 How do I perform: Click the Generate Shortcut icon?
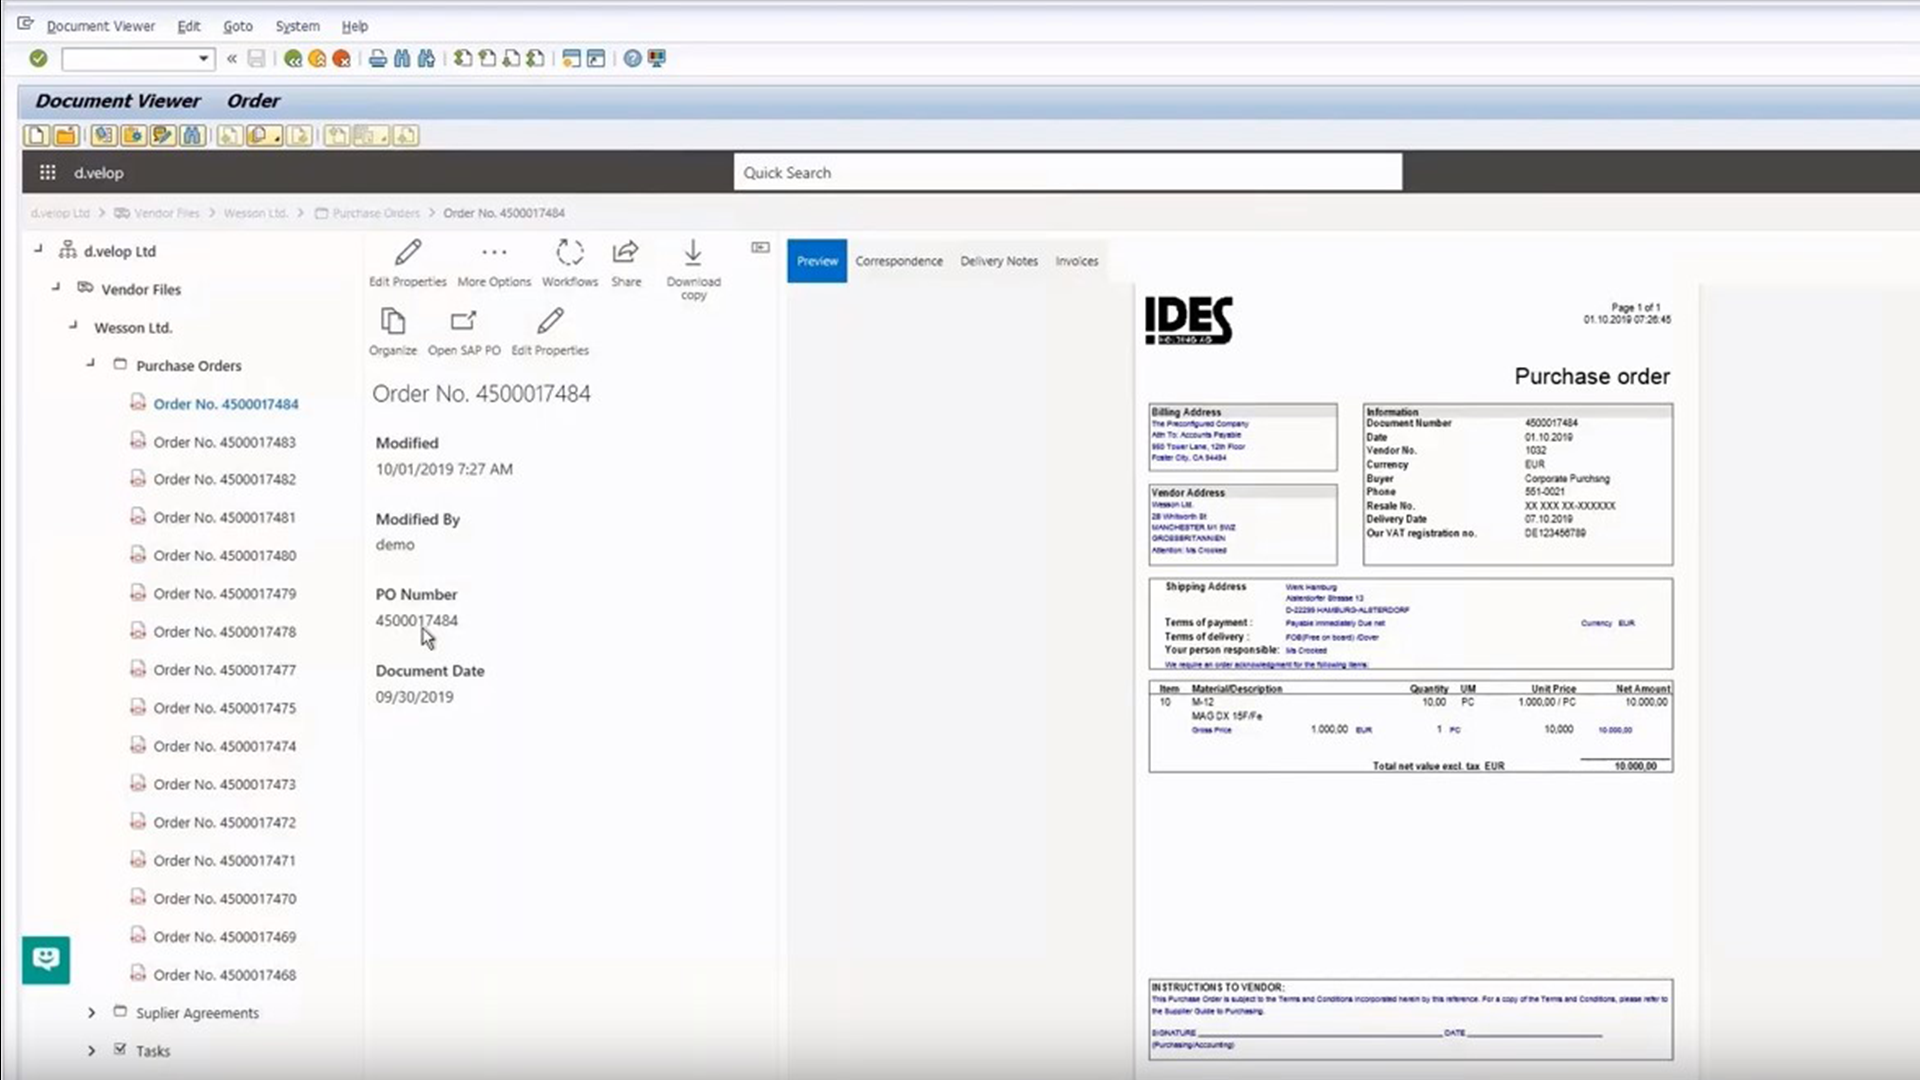(596, 59)
